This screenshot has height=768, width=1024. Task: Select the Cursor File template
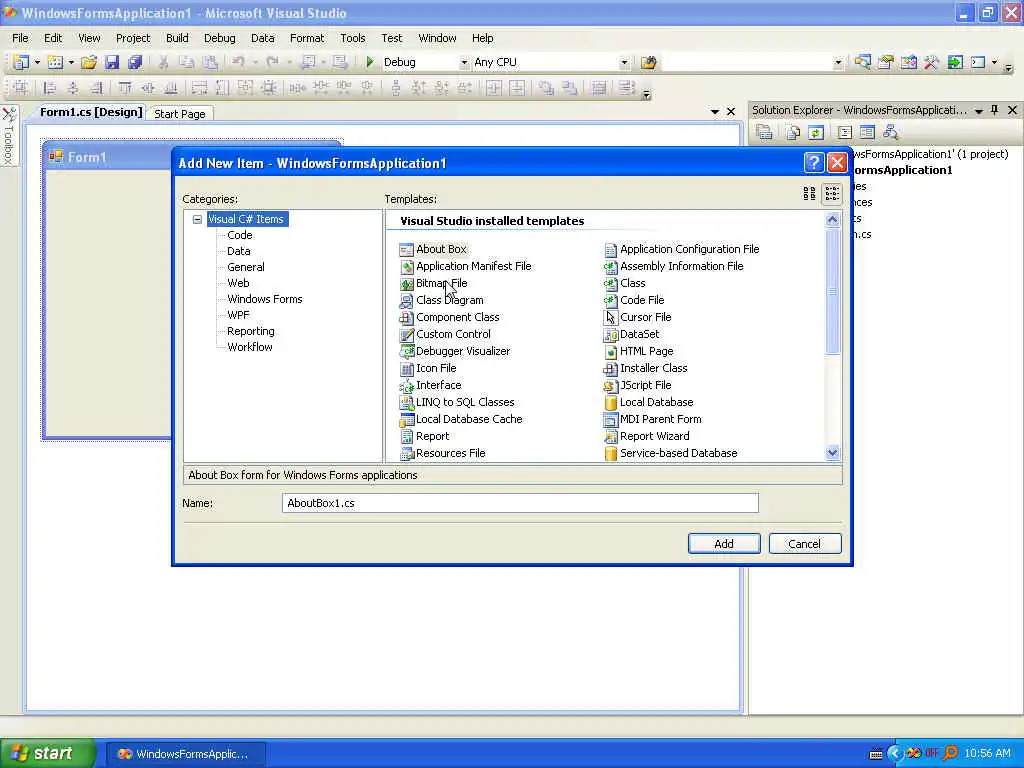click(x=637, y=317)
